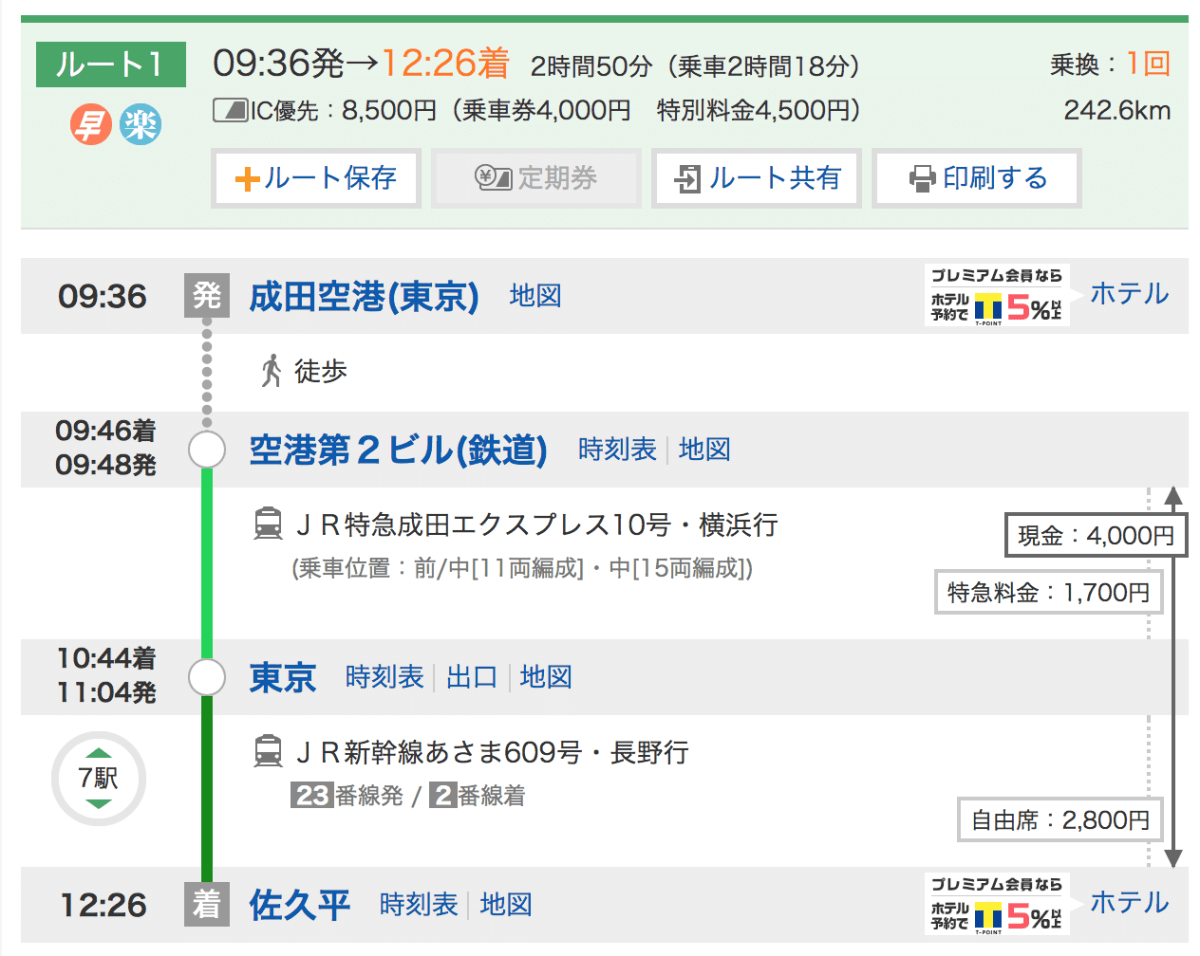Viewport: 1200px width, 956px height.
Task: Select ＪＲ特急成田エクスプレス10号・横浜行 text
Action: 536,524
